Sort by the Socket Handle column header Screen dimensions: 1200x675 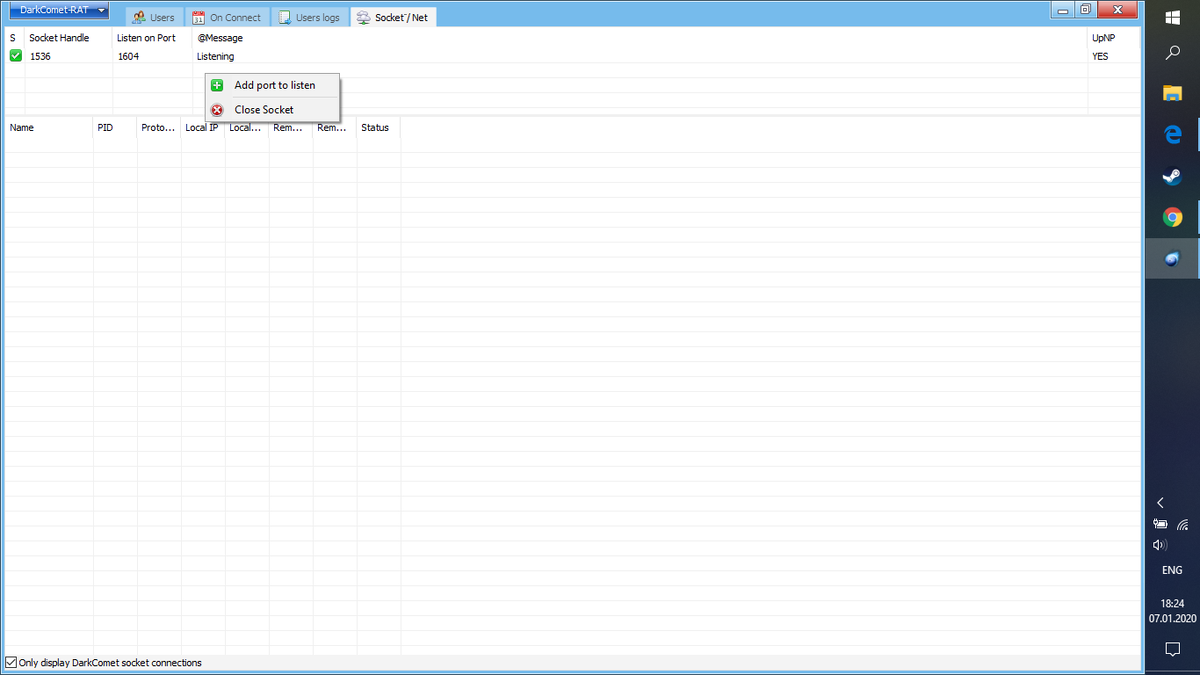click(68, 37)
